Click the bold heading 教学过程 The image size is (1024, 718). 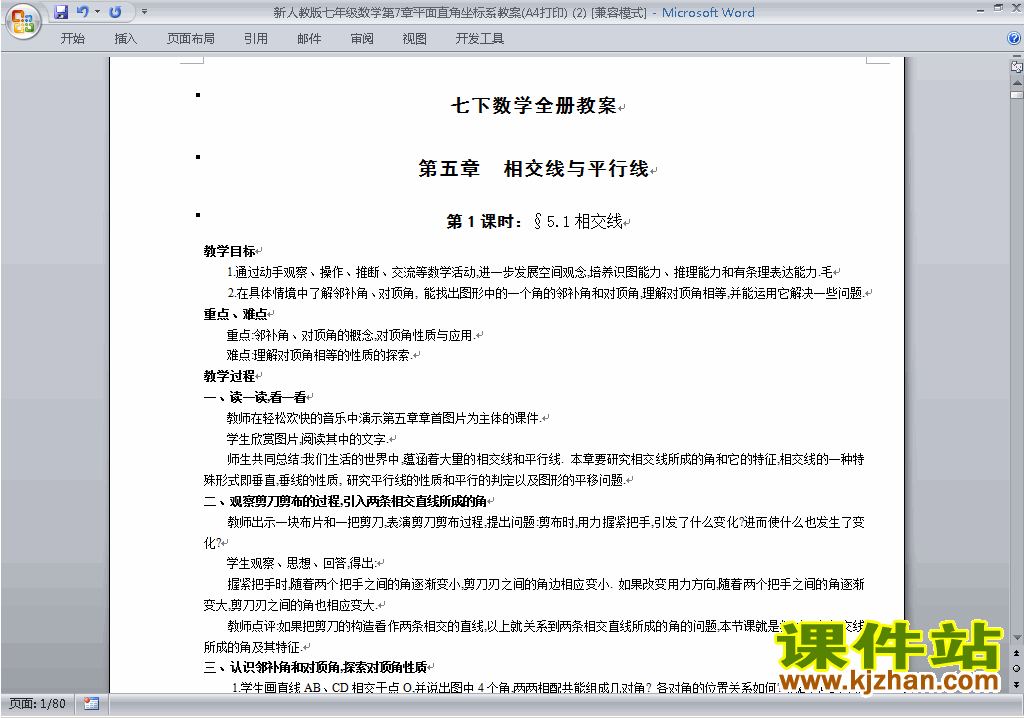[229, 376]
